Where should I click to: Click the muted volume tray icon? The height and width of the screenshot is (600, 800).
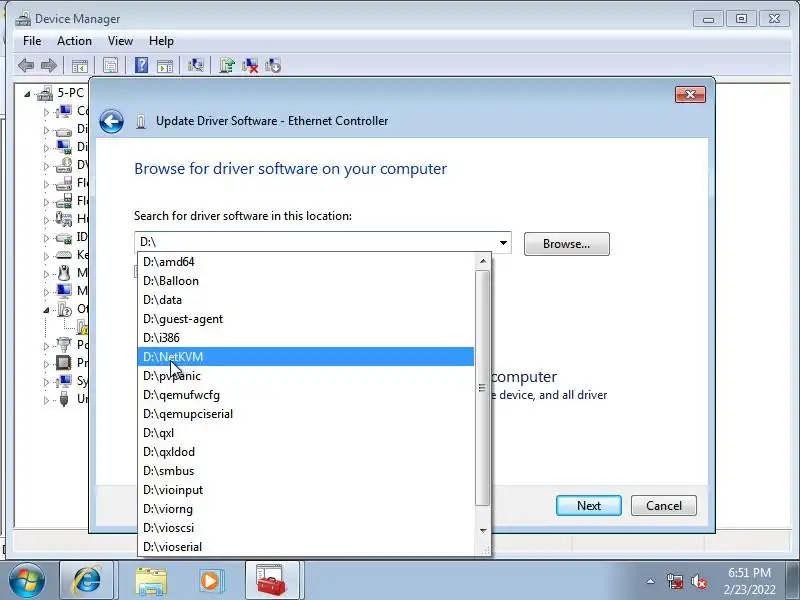coord(698,581)
